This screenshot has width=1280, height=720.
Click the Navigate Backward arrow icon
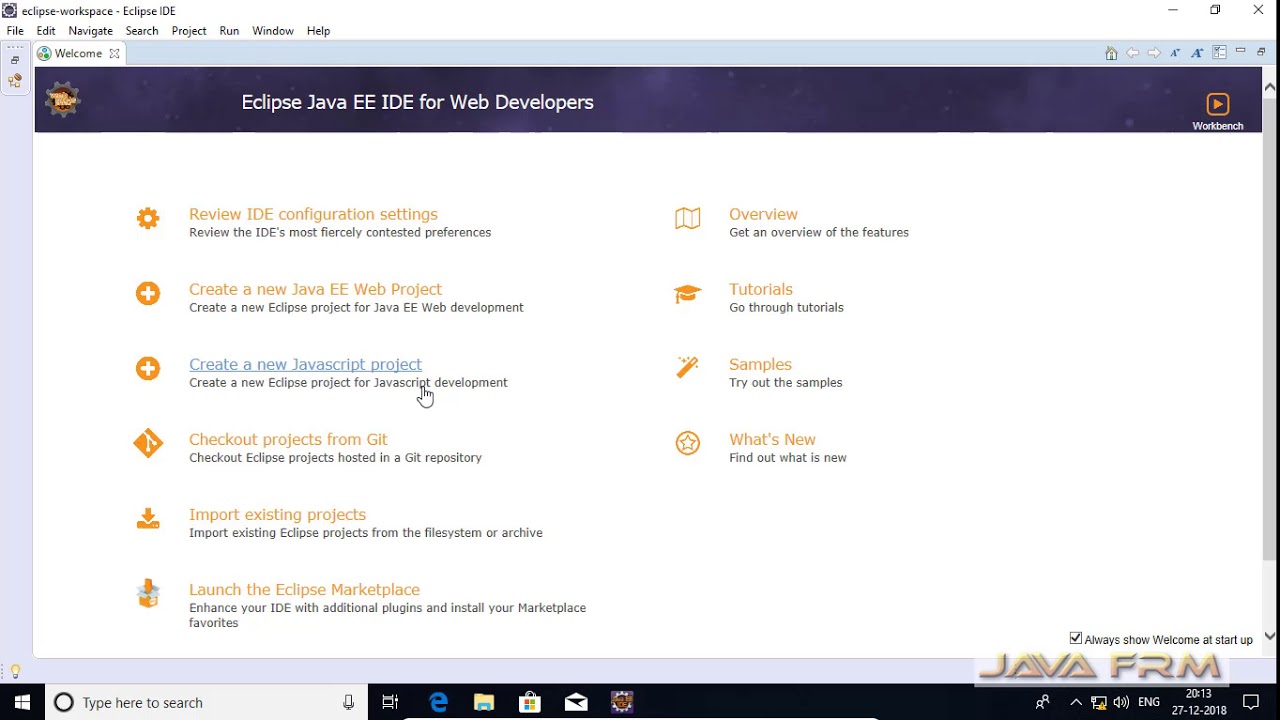click(1132, 53)
